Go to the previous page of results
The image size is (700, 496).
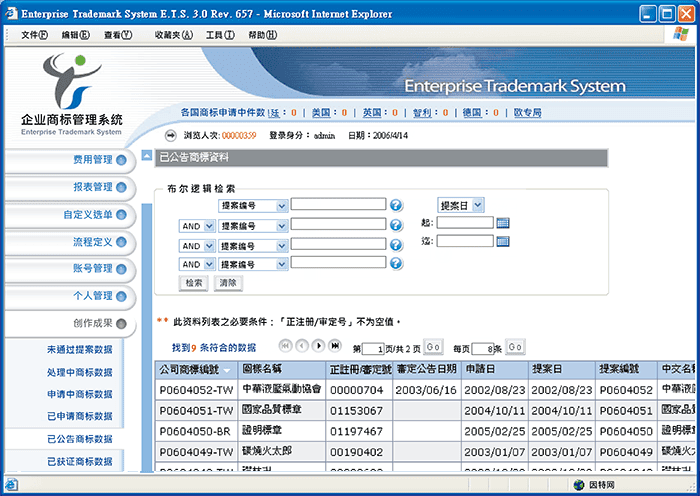pos(302,346)
